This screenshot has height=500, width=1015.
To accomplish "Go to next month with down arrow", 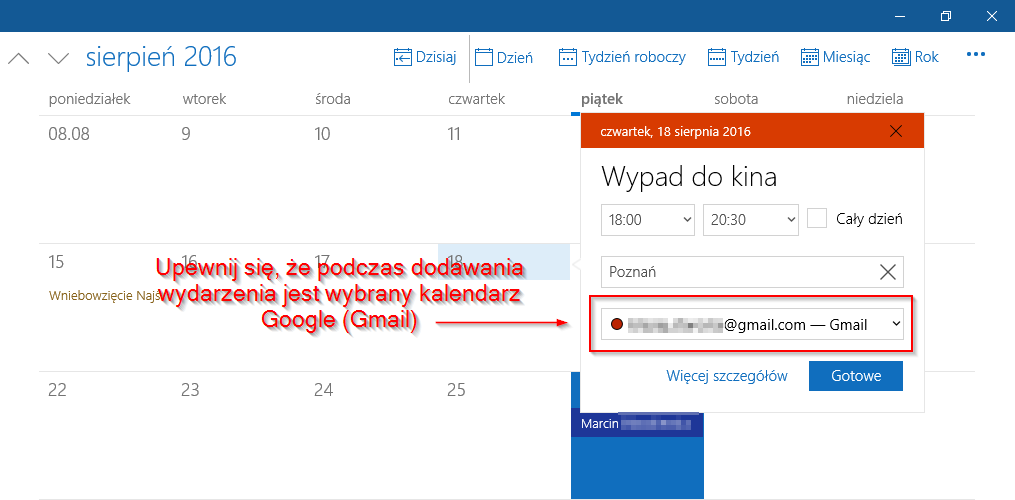I will click(x=58, y=58).
